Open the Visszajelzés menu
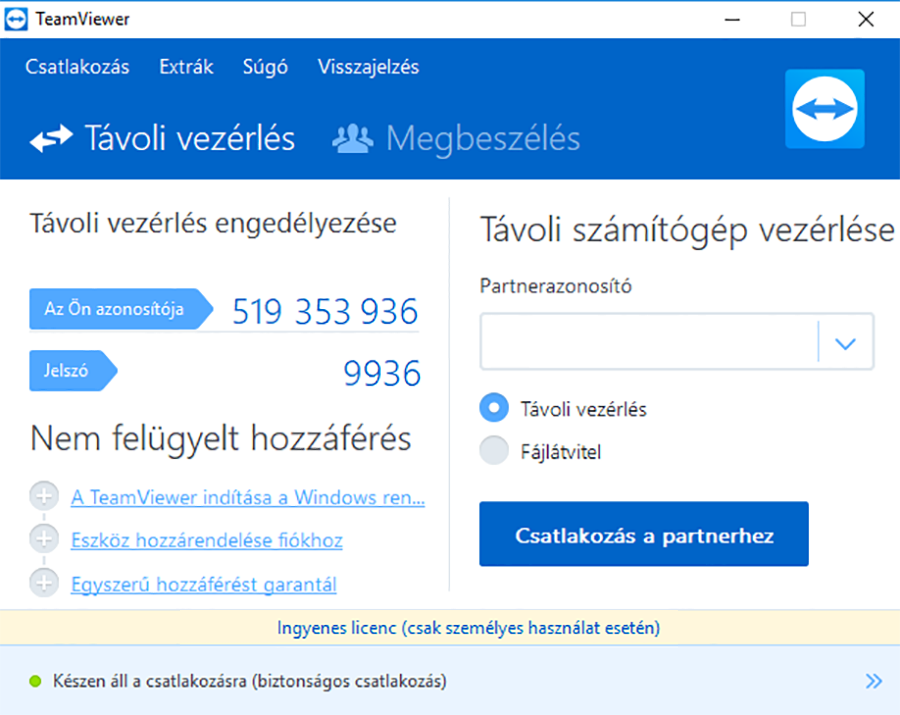Image resolution: width=900 pixels, height=715 pixels. click(368, 67)
